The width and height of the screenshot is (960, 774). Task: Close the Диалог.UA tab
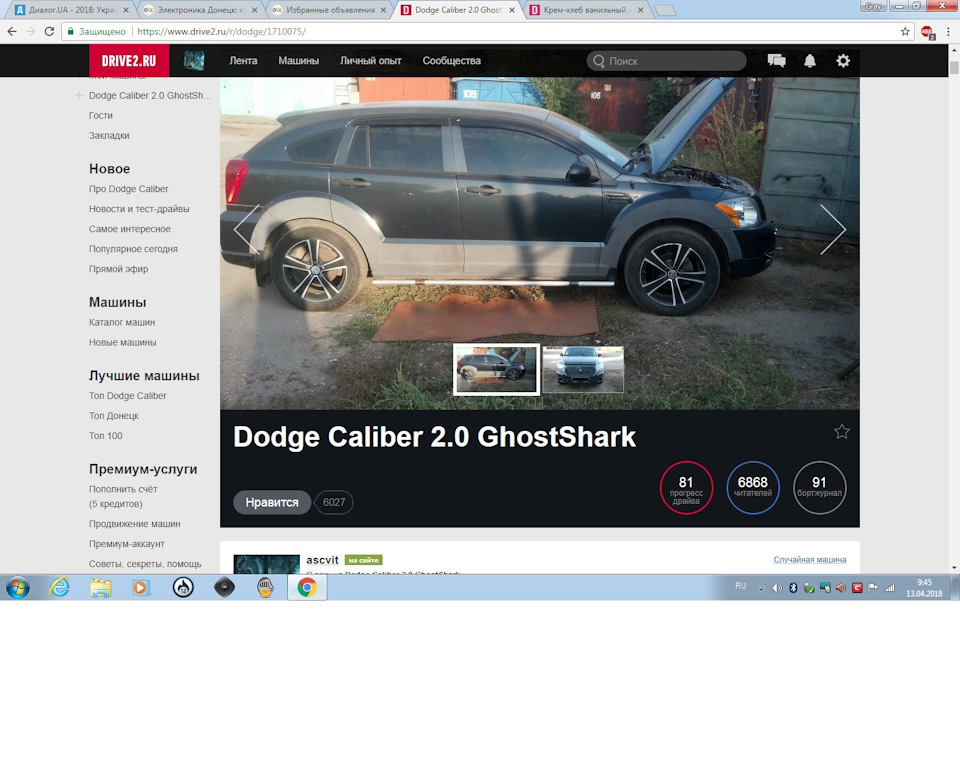pyautogui.click(x=126, y=10)
